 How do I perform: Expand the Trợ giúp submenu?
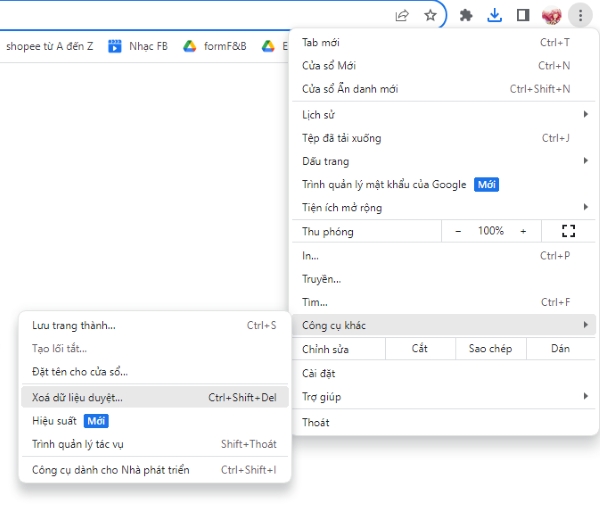pyautogui.click(x=440, y=396)
